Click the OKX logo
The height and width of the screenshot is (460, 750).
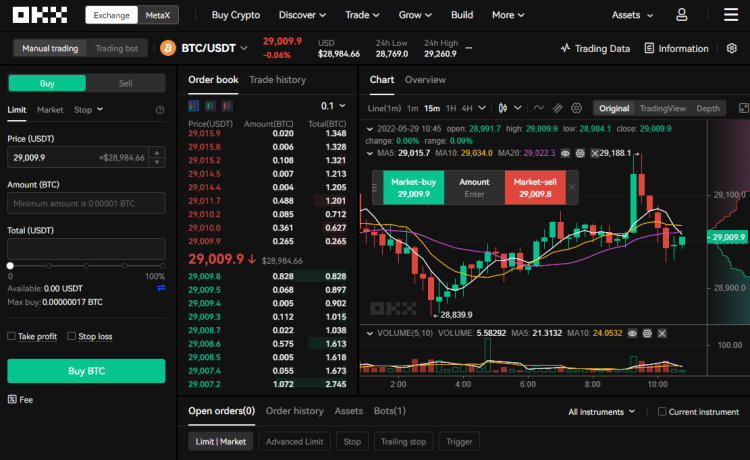tap(40, 15)
